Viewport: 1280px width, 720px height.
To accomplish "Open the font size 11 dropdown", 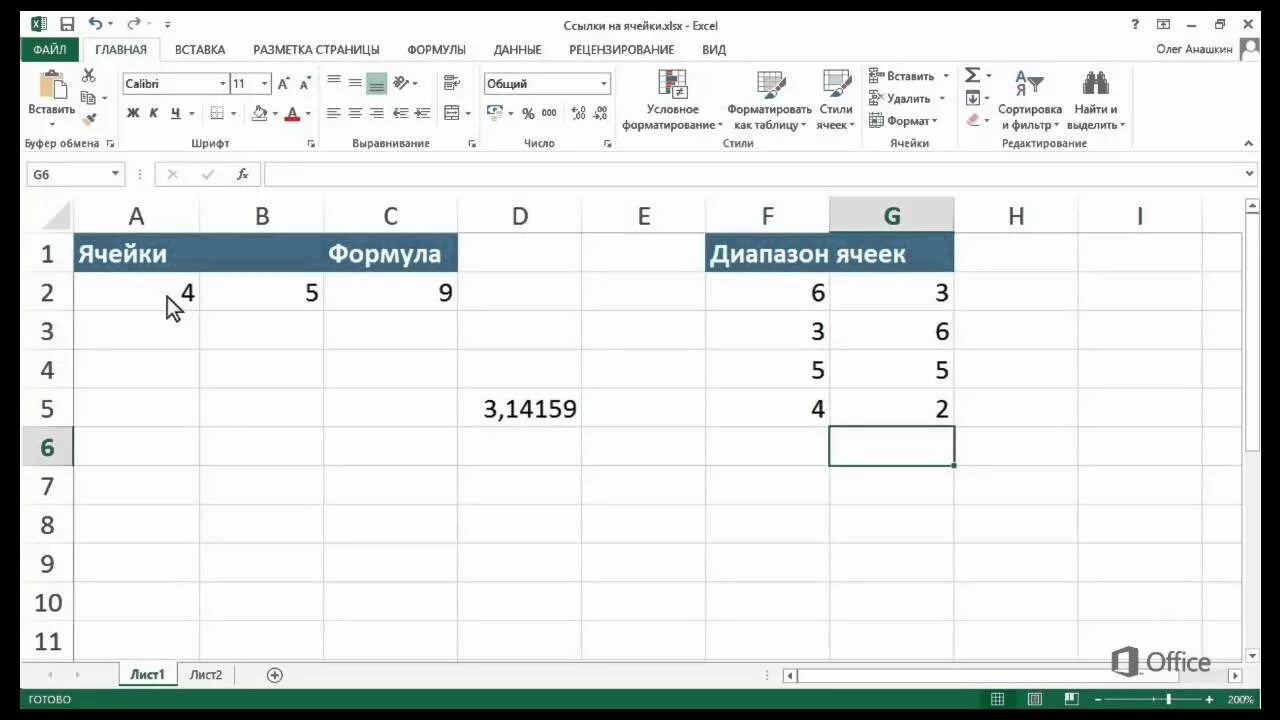I will pos(265,84).
